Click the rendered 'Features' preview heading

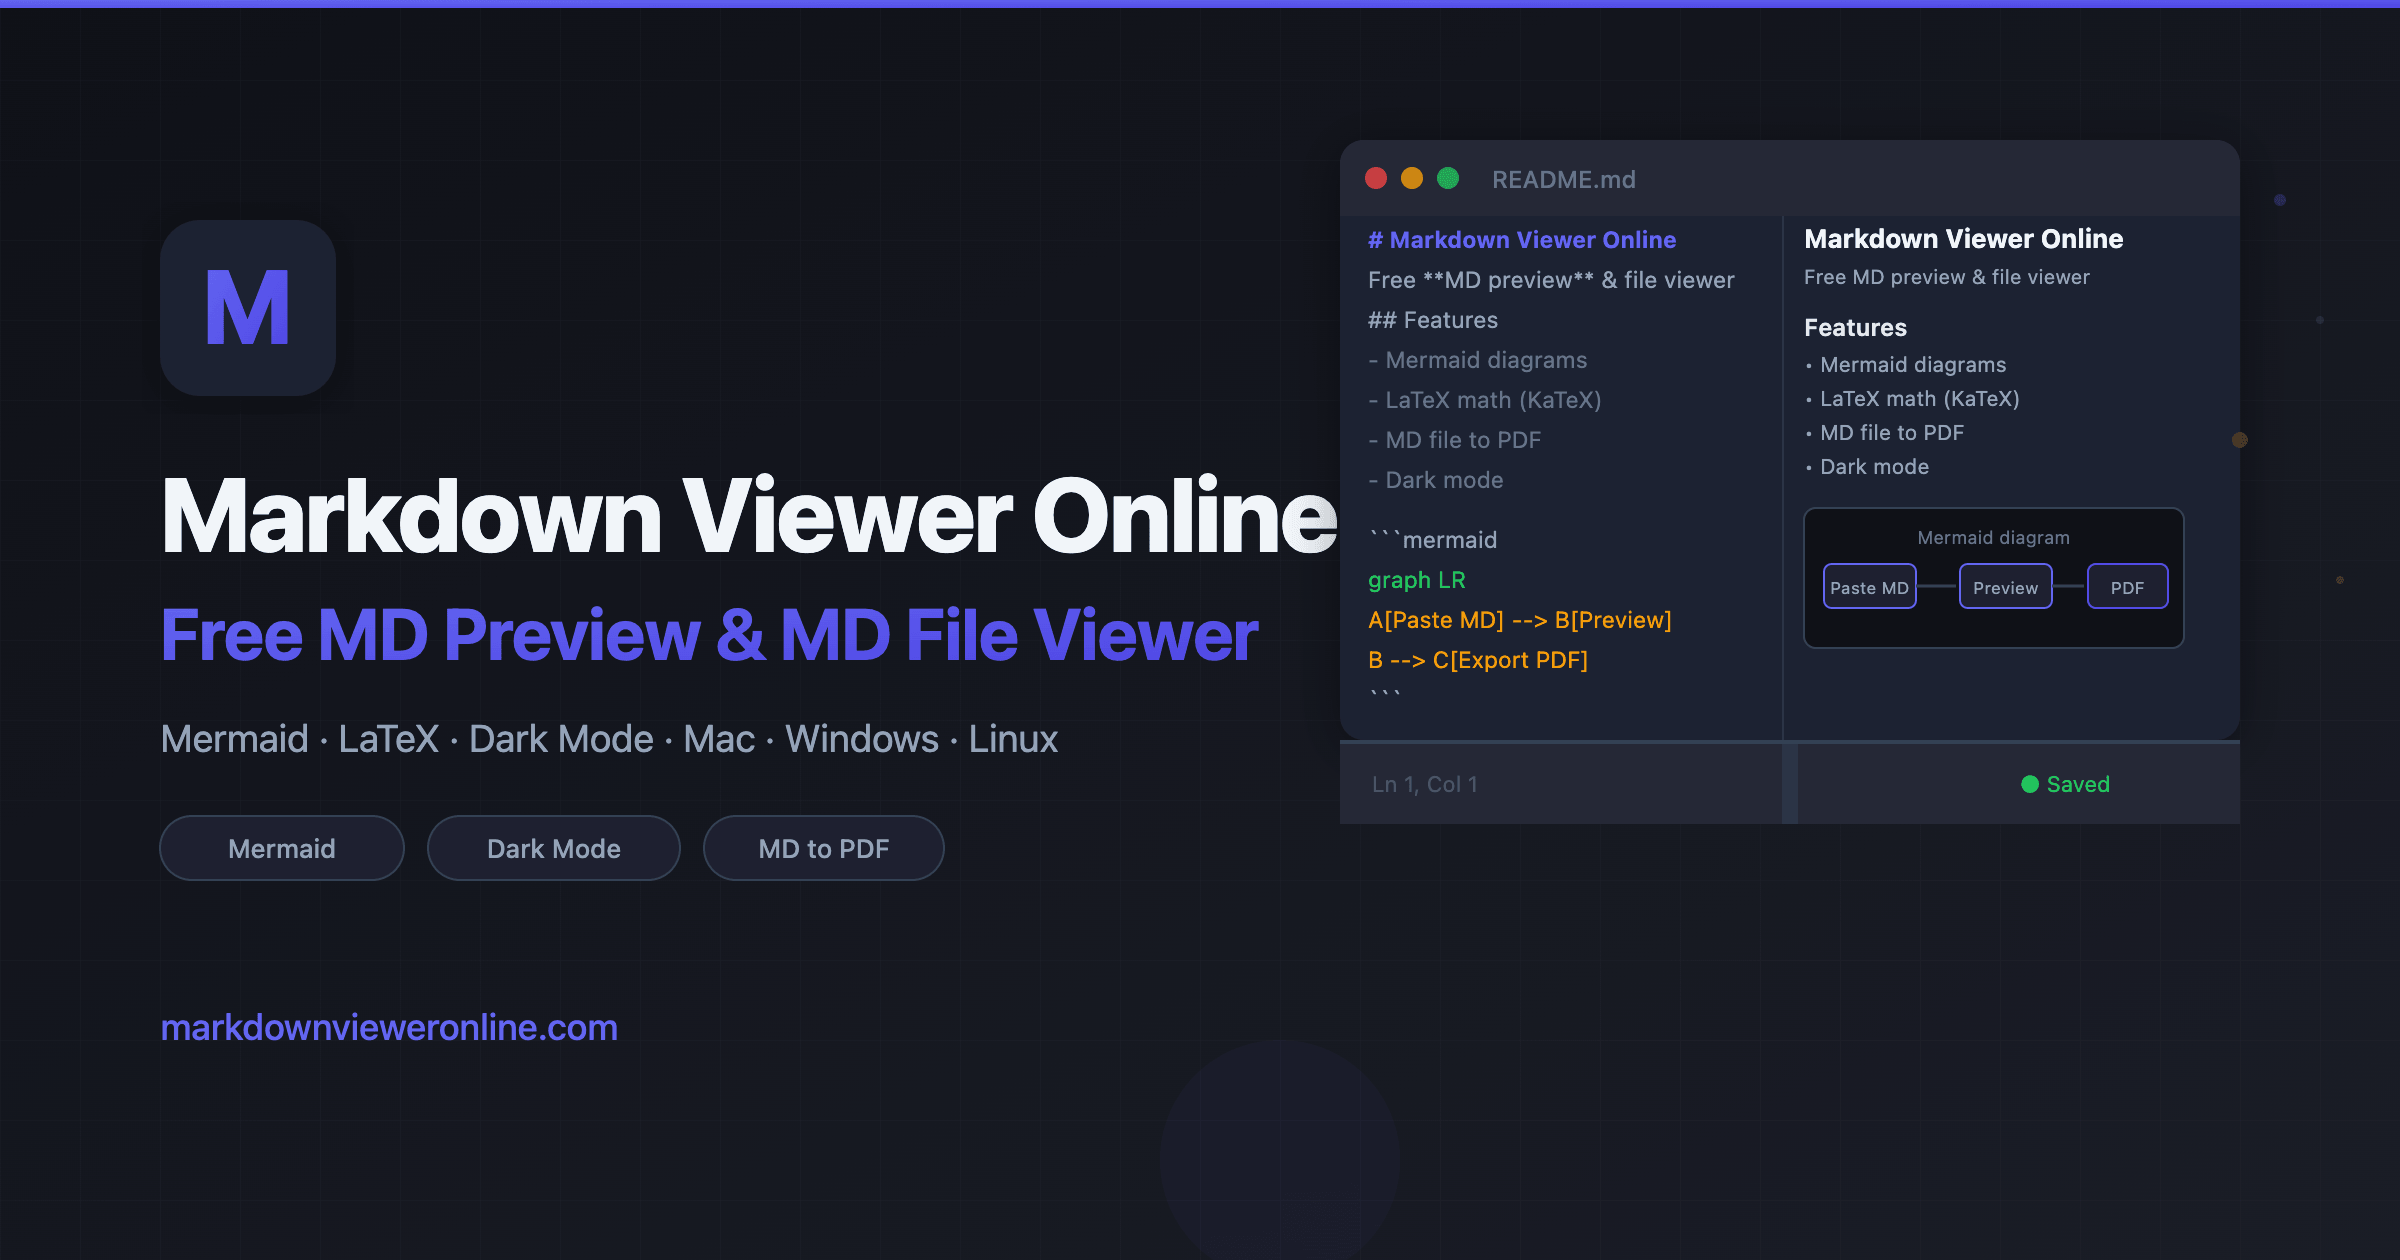point(1855,327)
